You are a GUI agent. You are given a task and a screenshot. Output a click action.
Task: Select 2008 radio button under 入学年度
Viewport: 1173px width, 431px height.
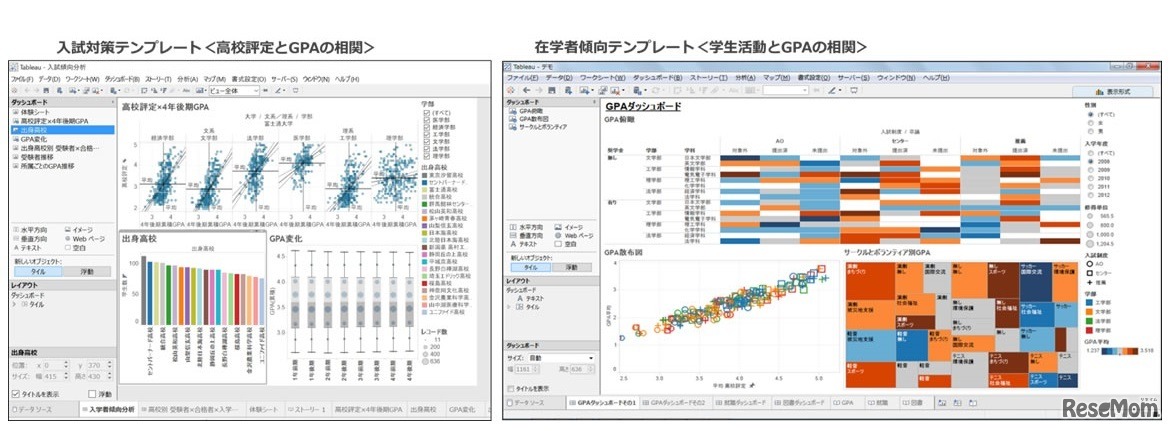point(1091,161)
